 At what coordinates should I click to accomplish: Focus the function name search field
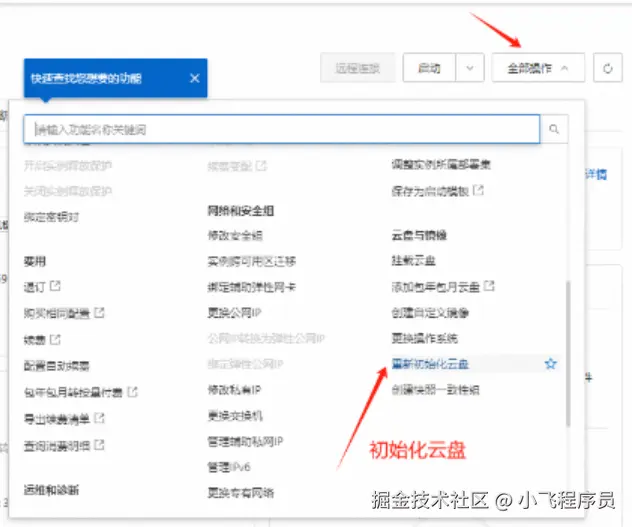[x=282, y=129]
